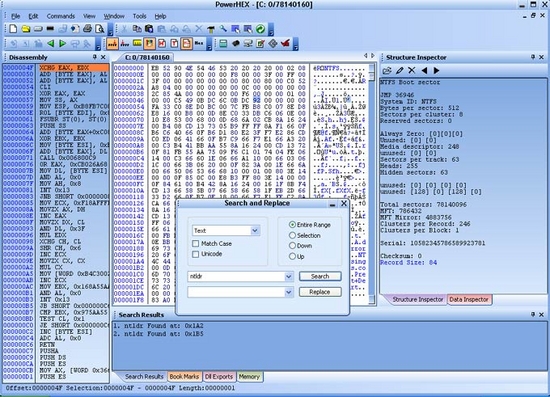Click the printer icon in toolbar
The image size is (550, 397).
(x=87, y=29)
